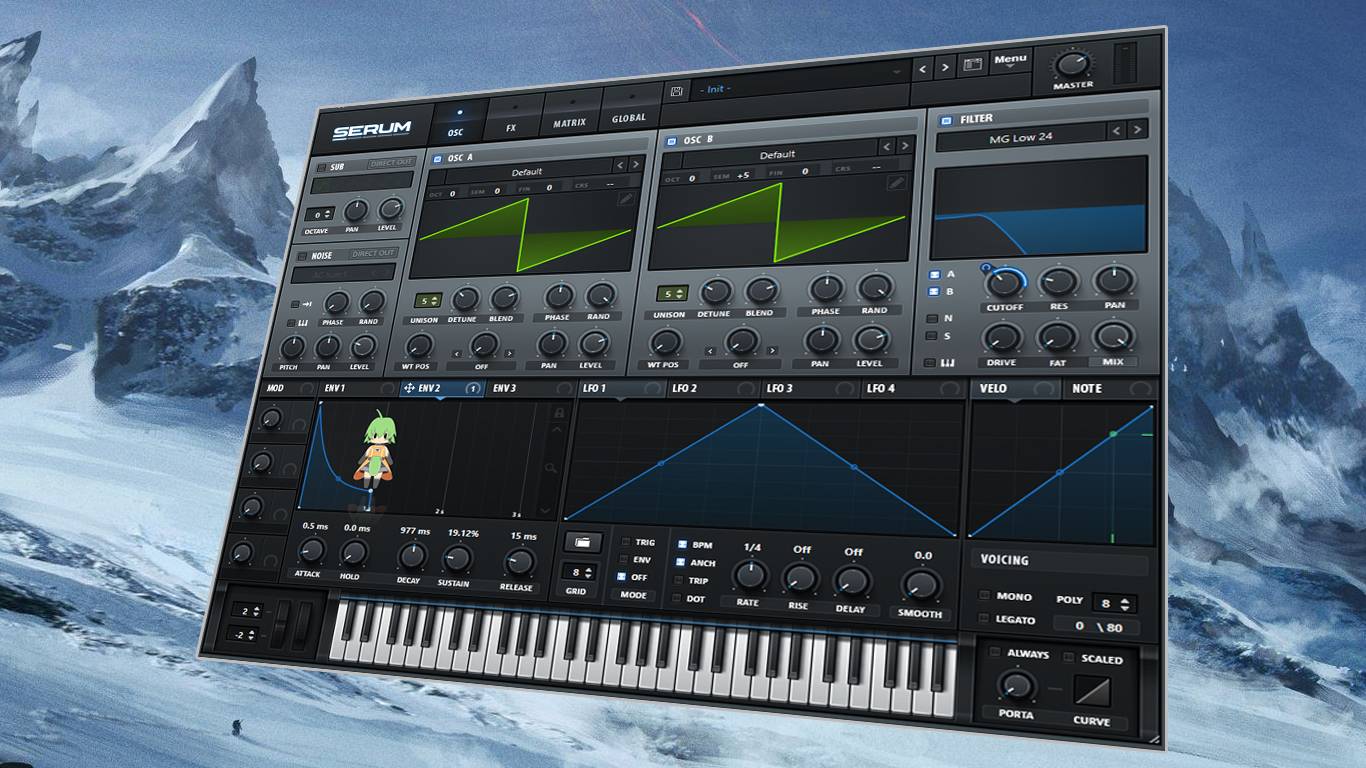Screen dimensions: 1366x768
Task: Click OSC A previous warp mode arrow
Action: [456, 354]
